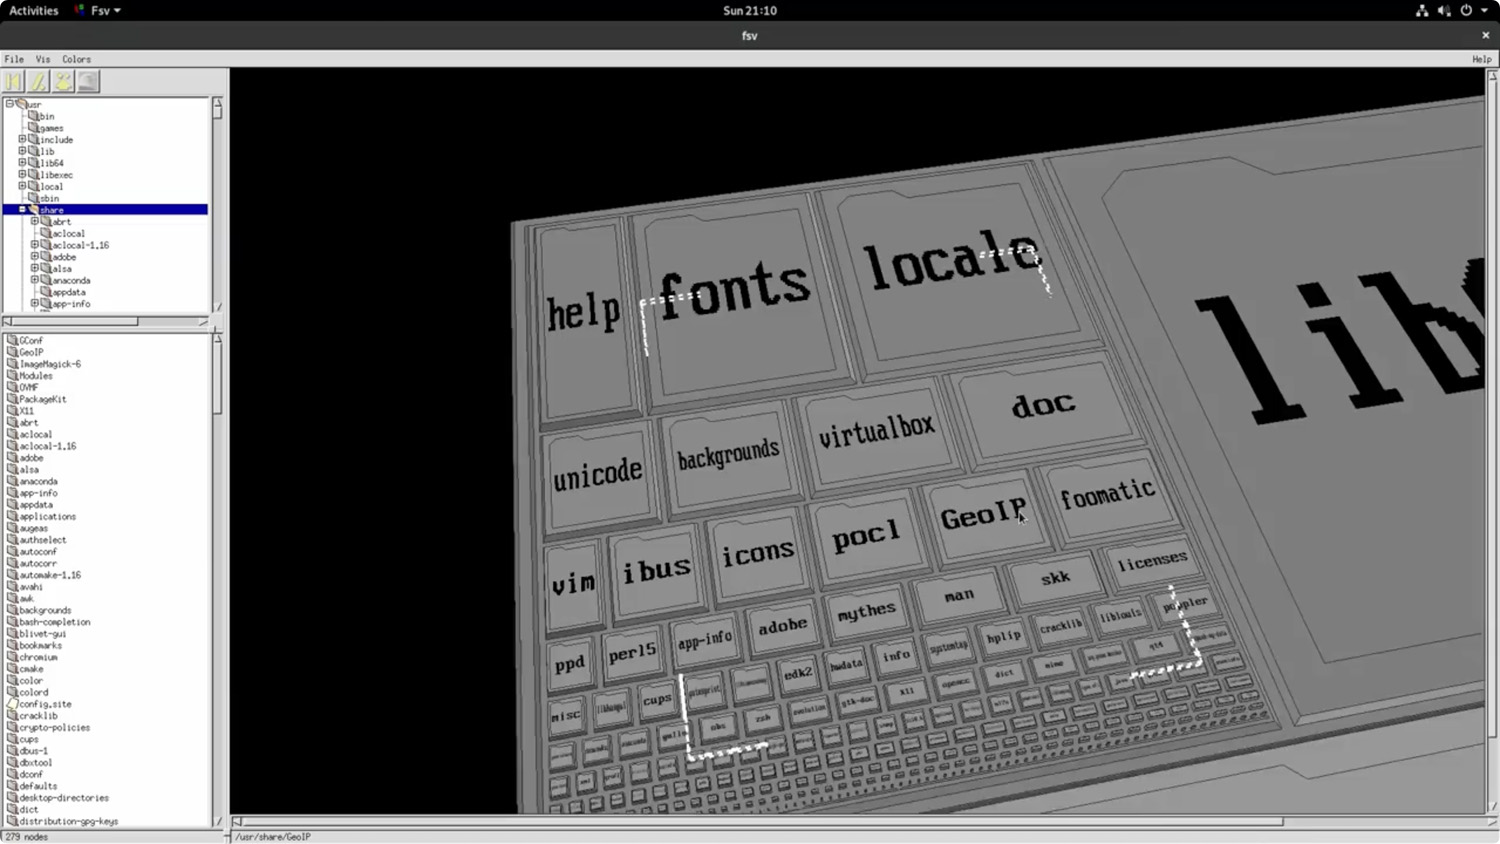Collapse the share tree node
The height and width of the screenshot is (844, 1500).
22,210
